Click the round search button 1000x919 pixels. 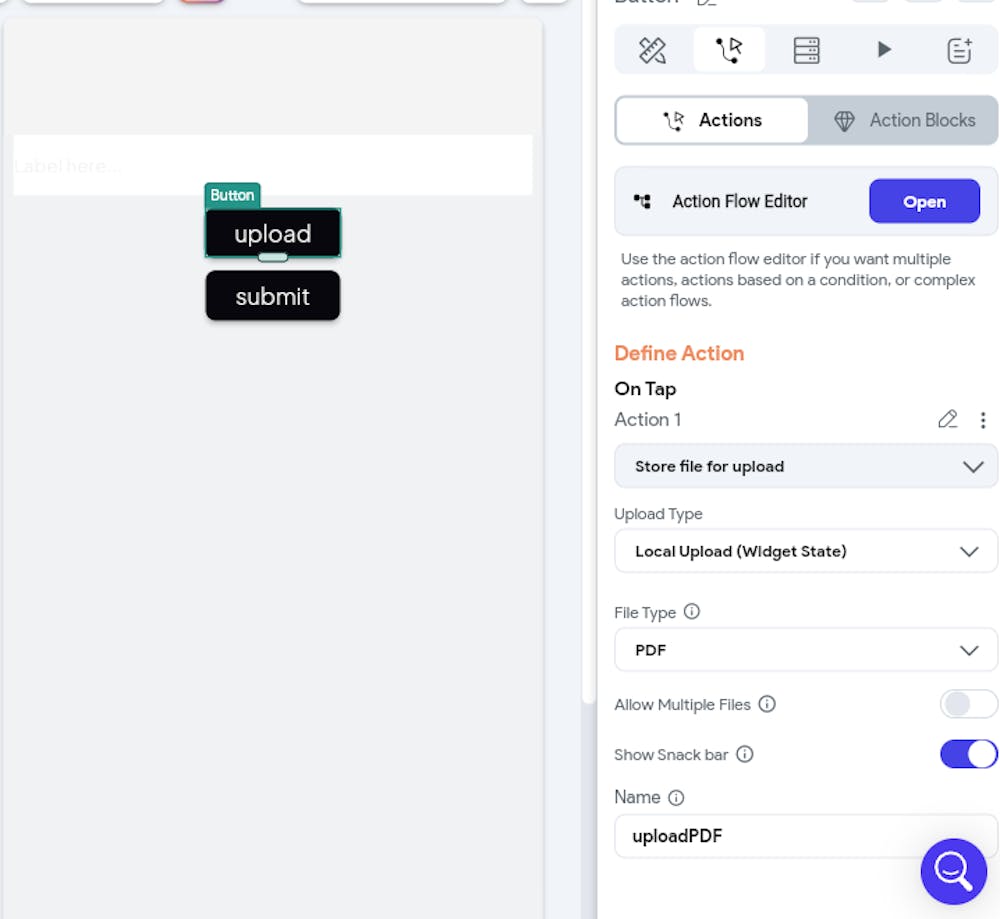953,871
